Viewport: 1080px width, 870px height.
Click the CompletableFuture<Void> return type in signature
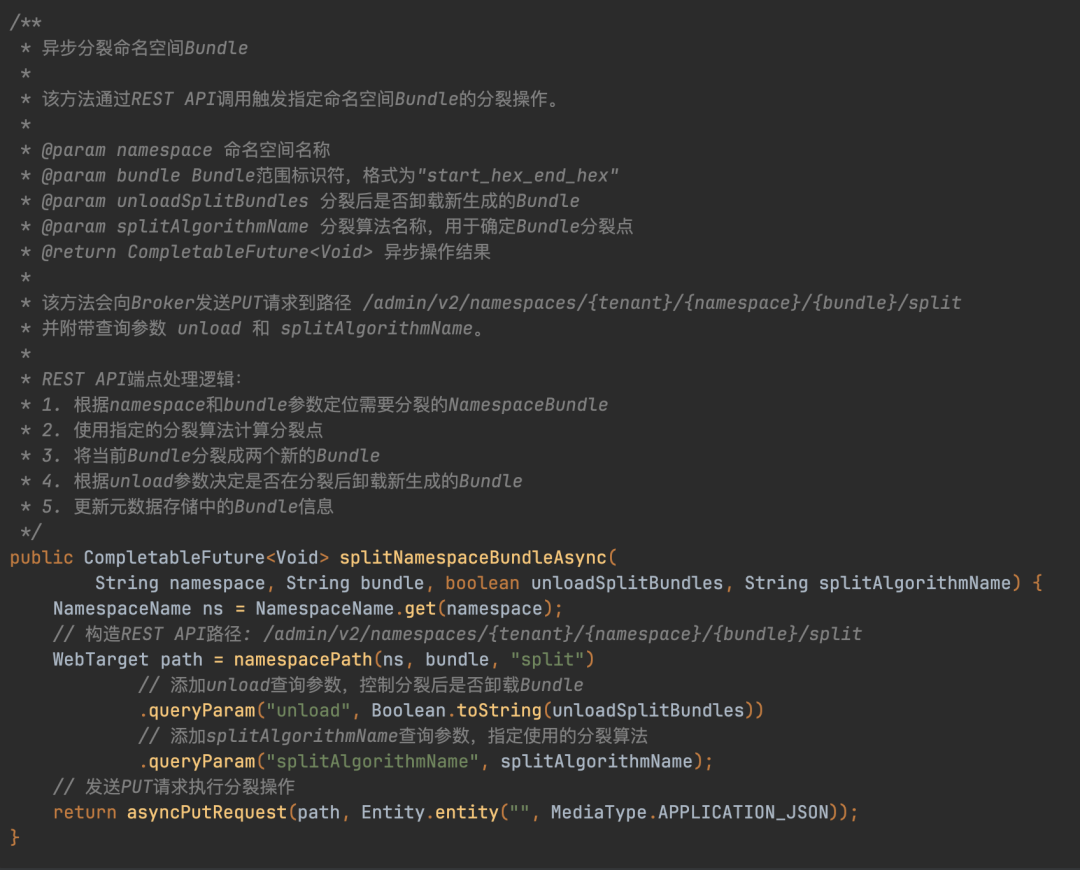tap(207, 557)
